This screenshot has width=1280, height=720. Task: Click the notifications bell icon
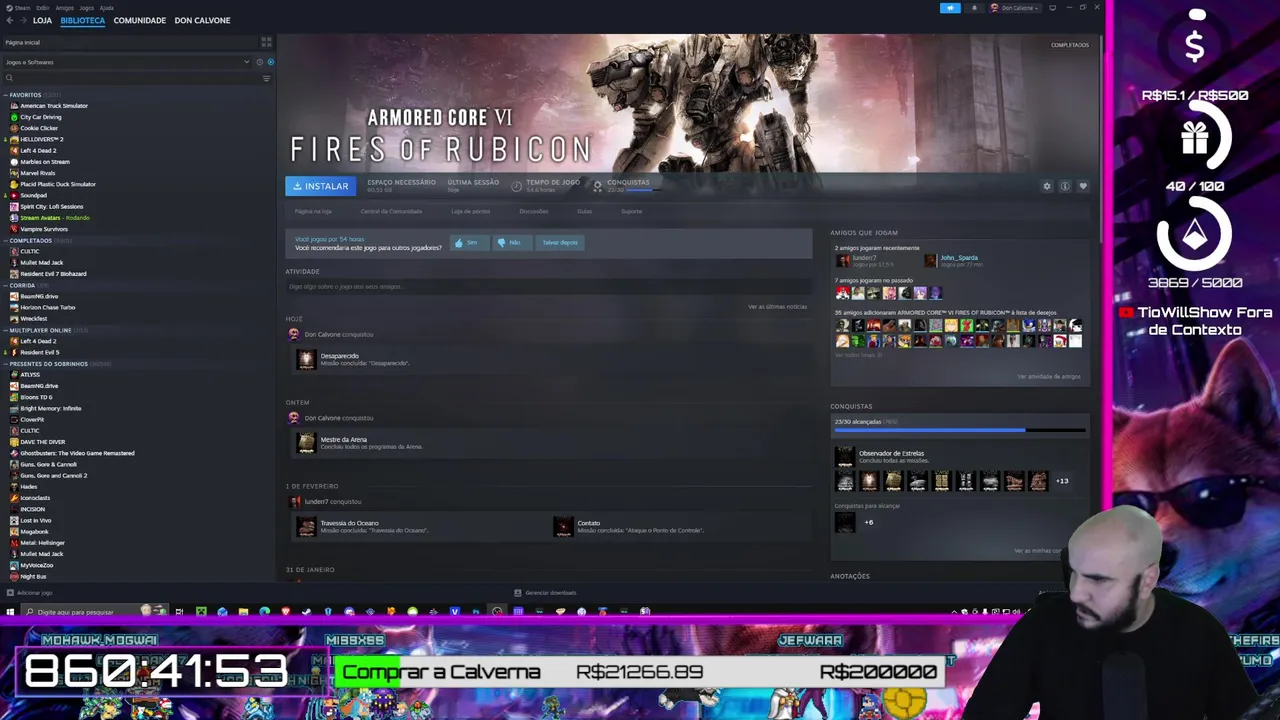pyautogui.click(x=974, y=8)
